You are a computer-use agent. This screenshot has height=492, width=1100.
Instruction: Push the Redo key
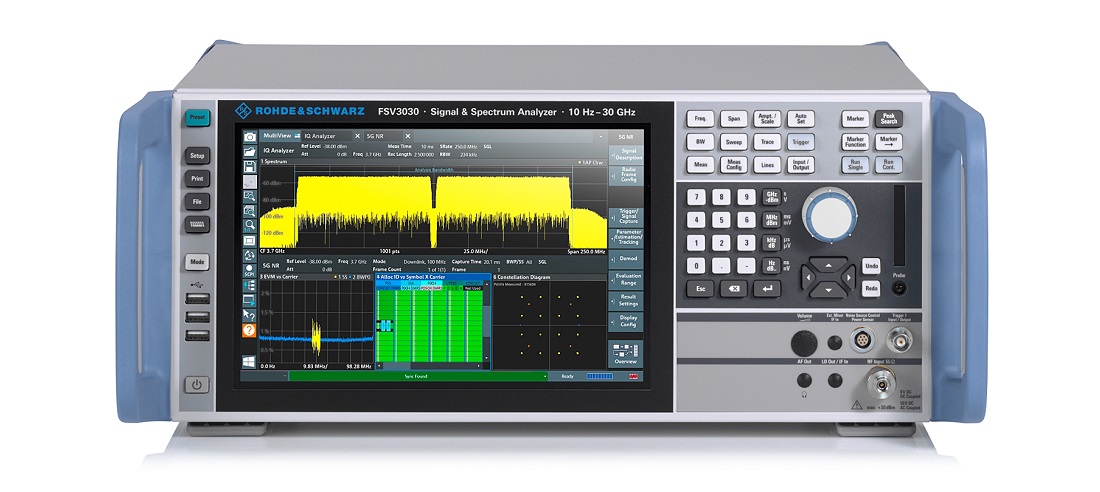(x=871, y=288)
